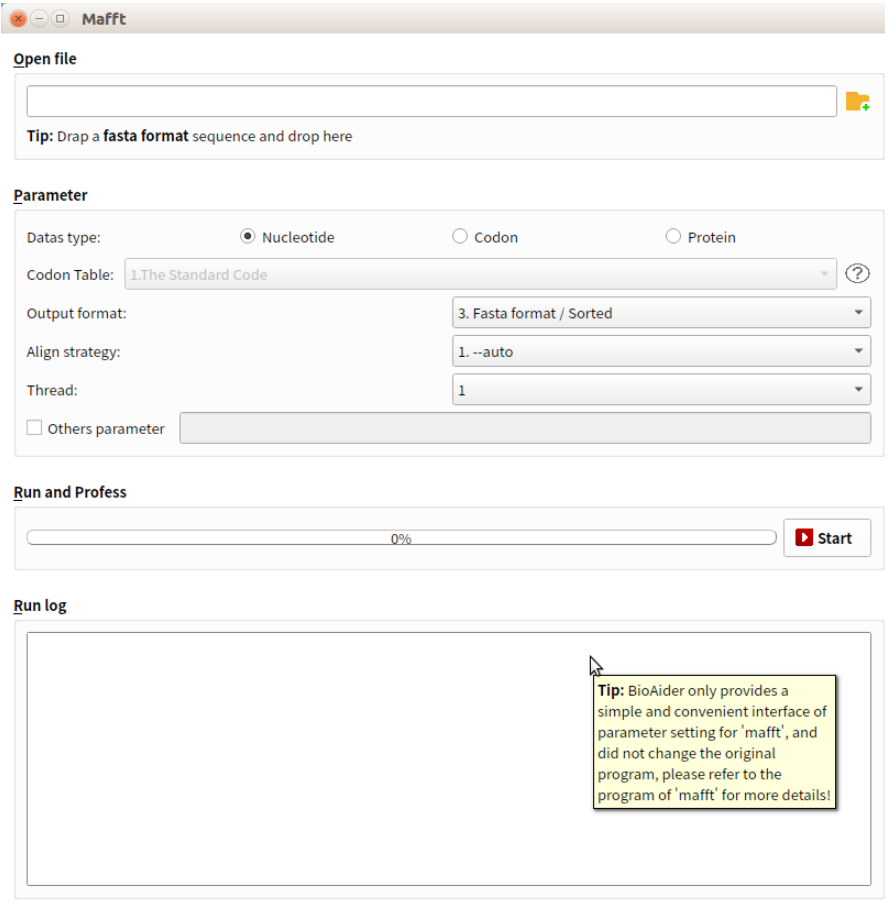Click the red play icon in Start
The image size is (885, 903).
click(803, 537)
